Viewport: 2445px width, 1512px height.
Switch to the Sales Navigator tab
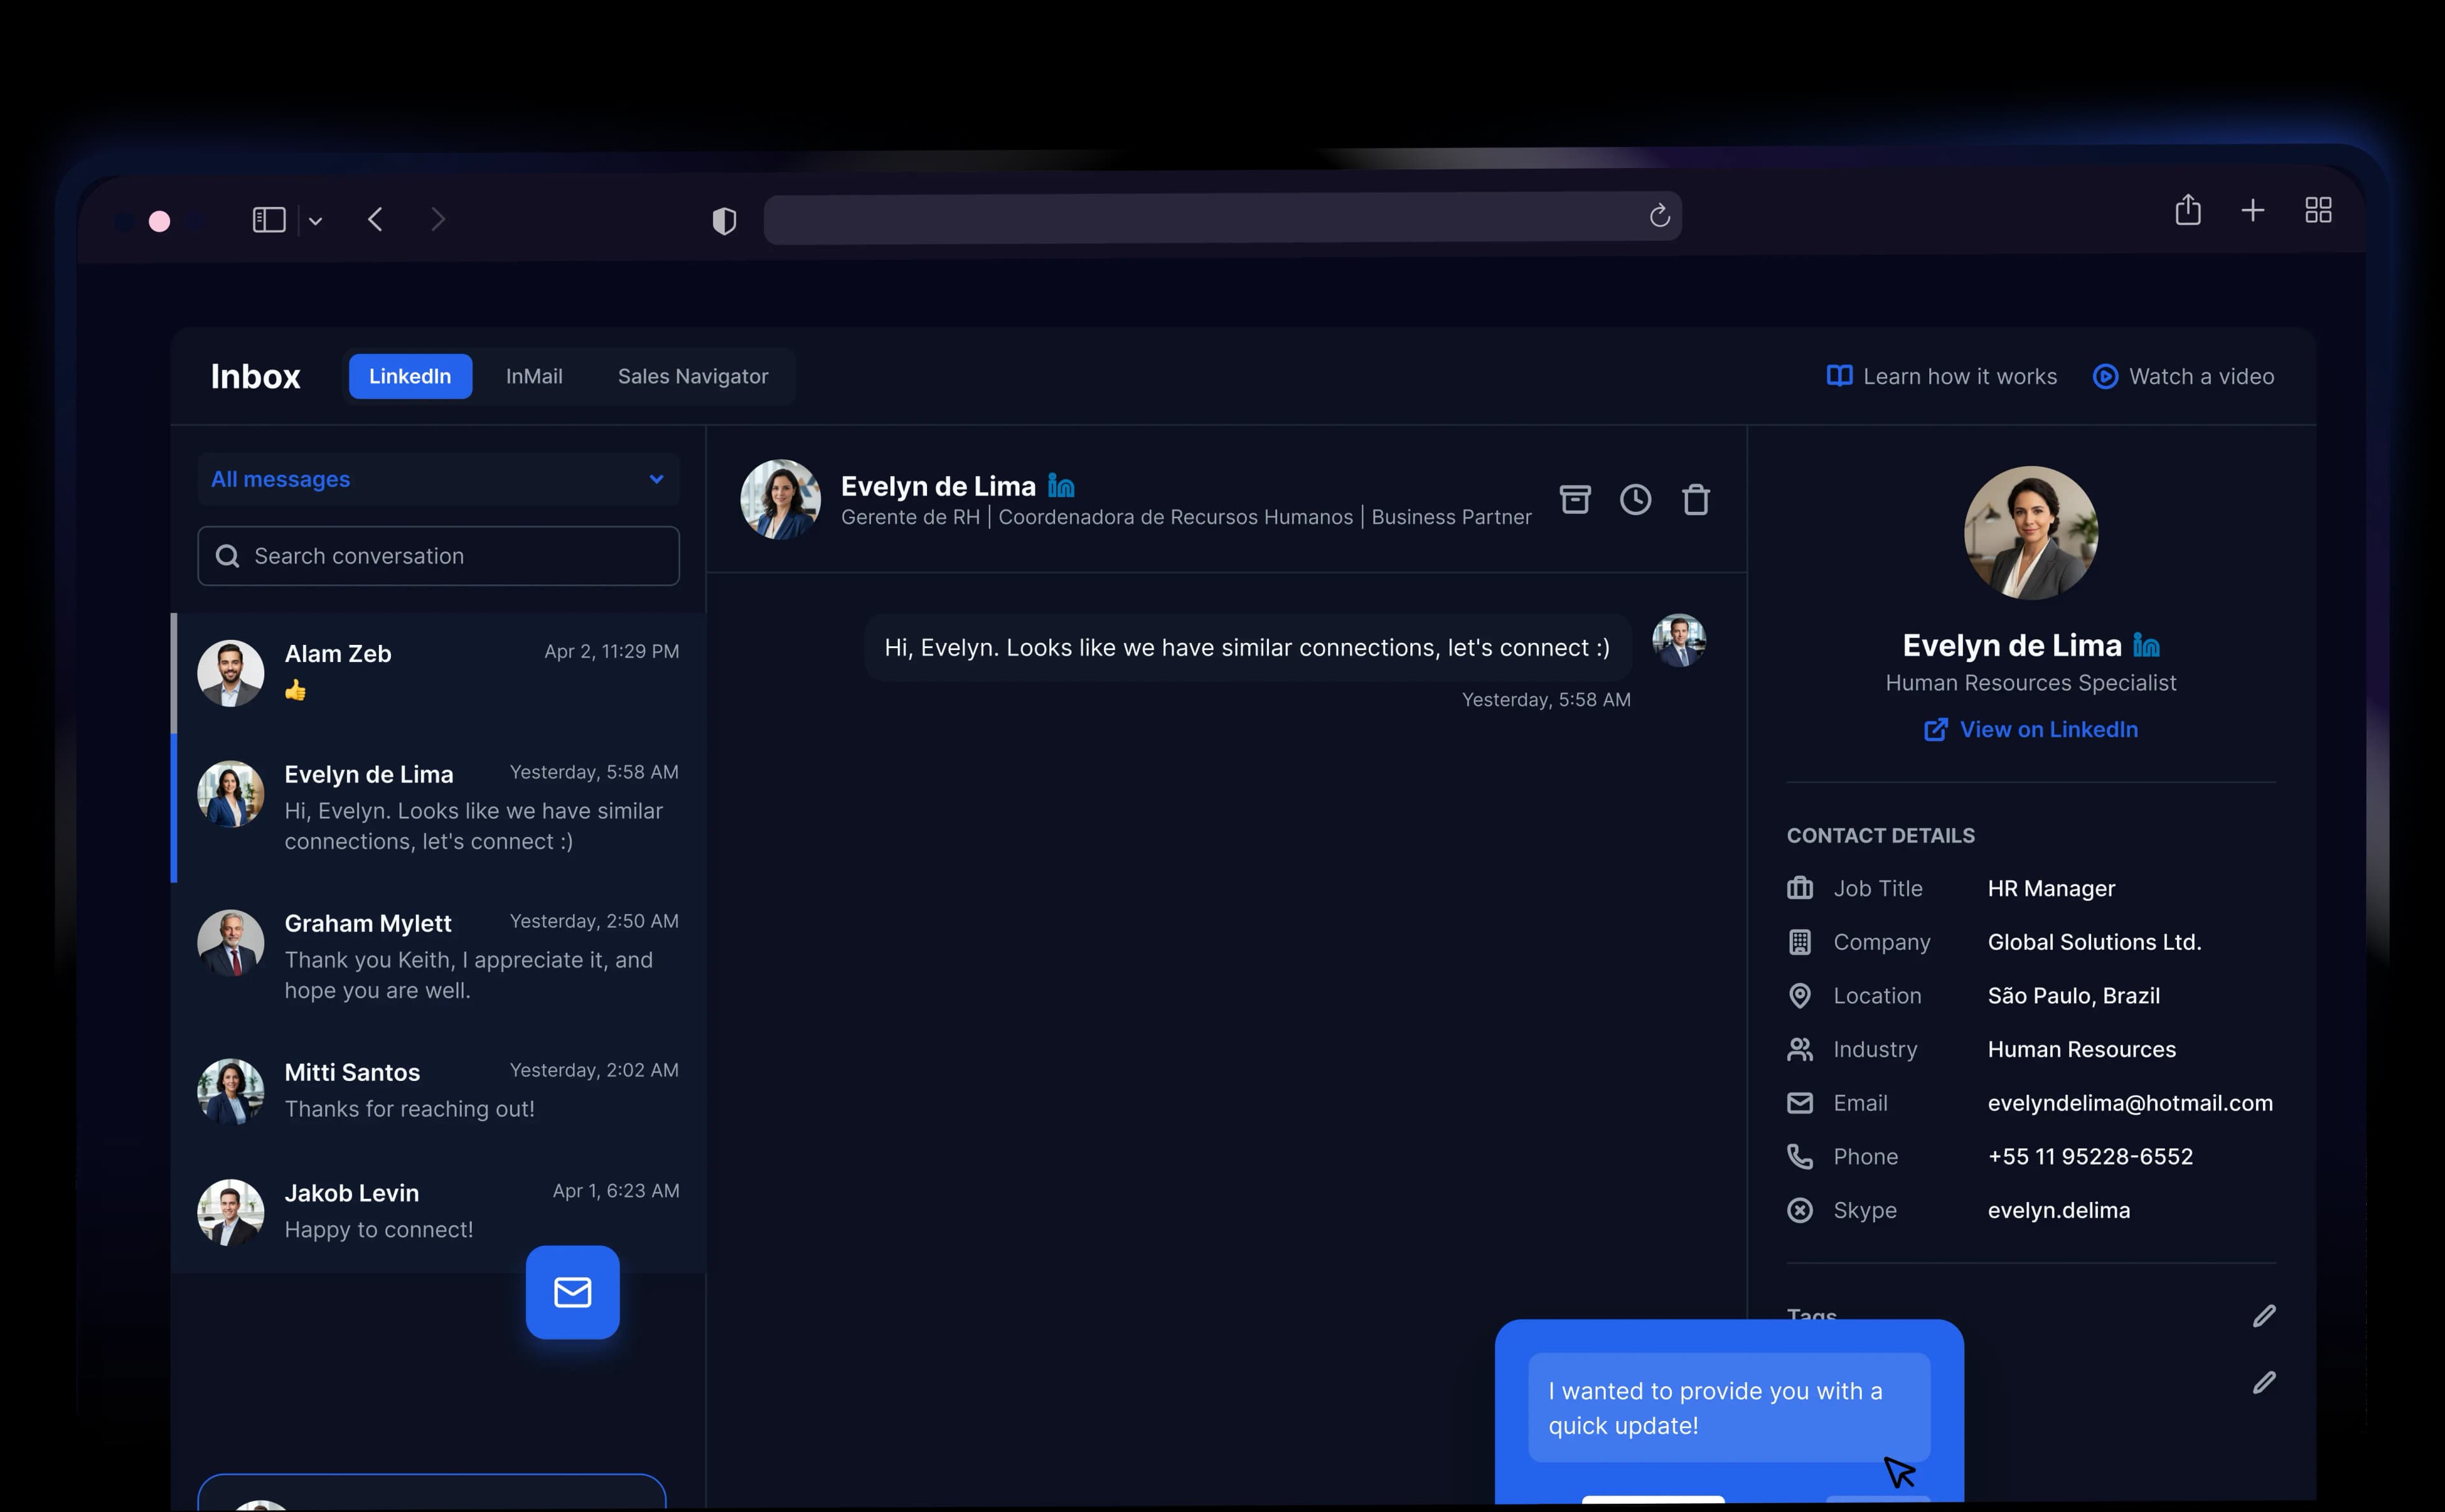tap(693, 376)
